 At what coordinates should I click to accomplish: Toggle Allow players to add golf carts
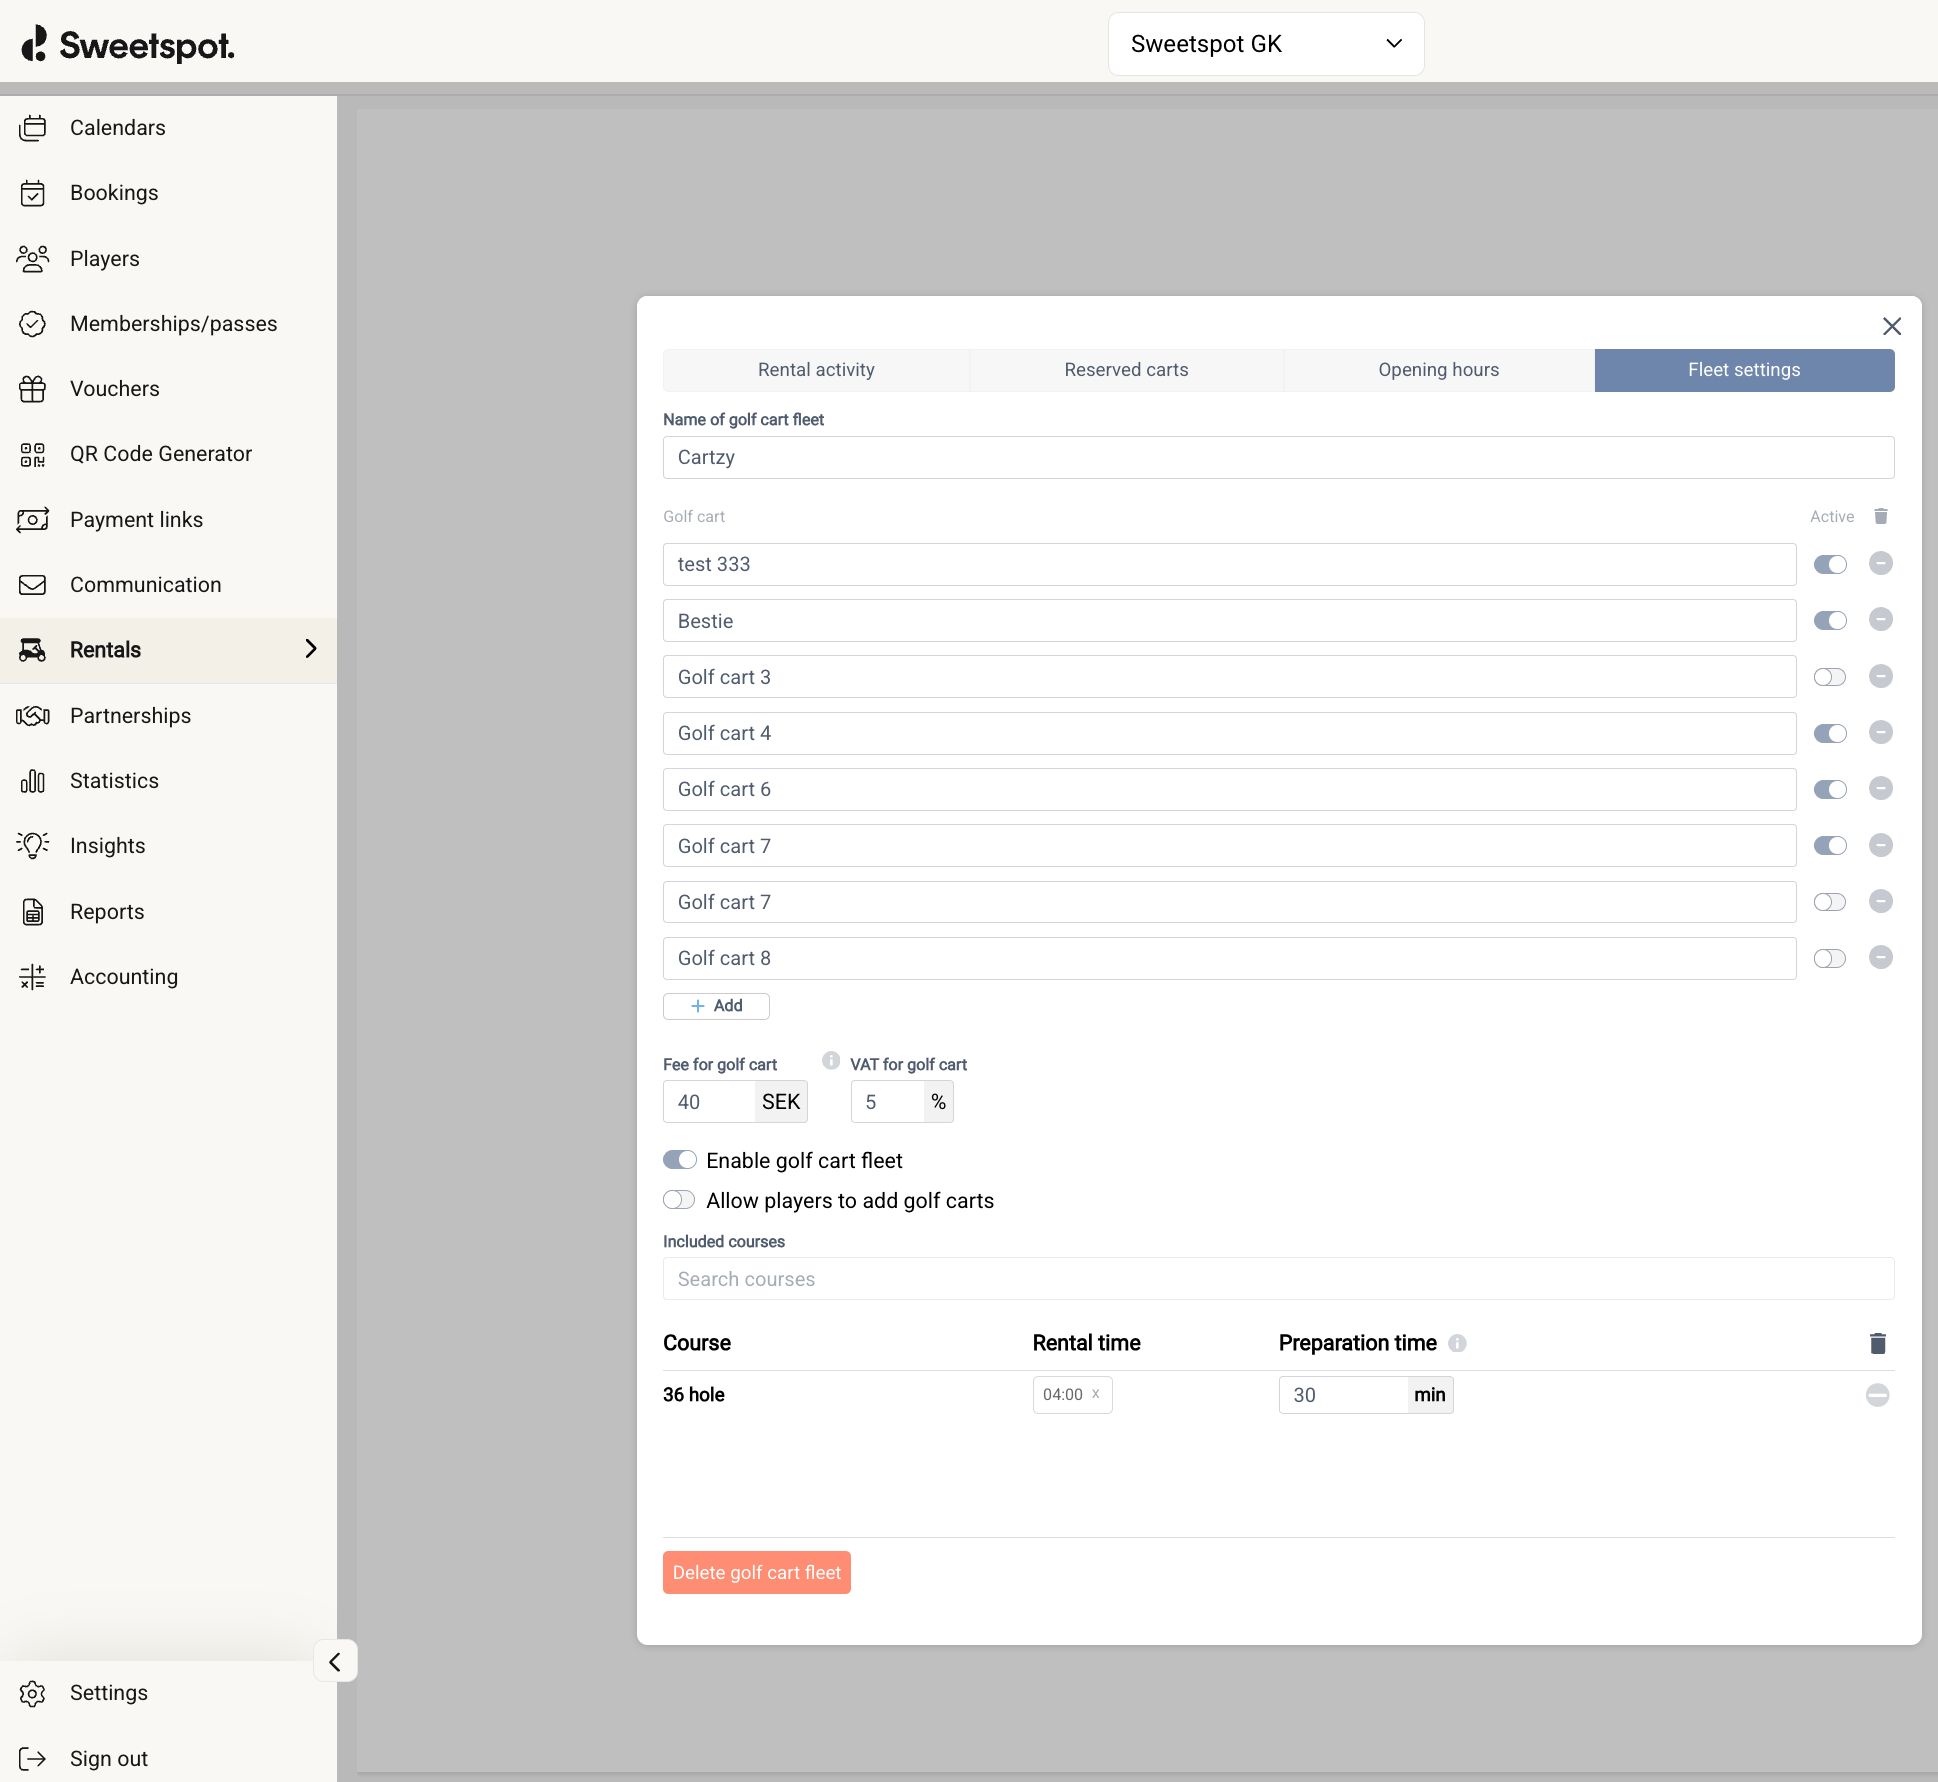tap(679, 1200)
